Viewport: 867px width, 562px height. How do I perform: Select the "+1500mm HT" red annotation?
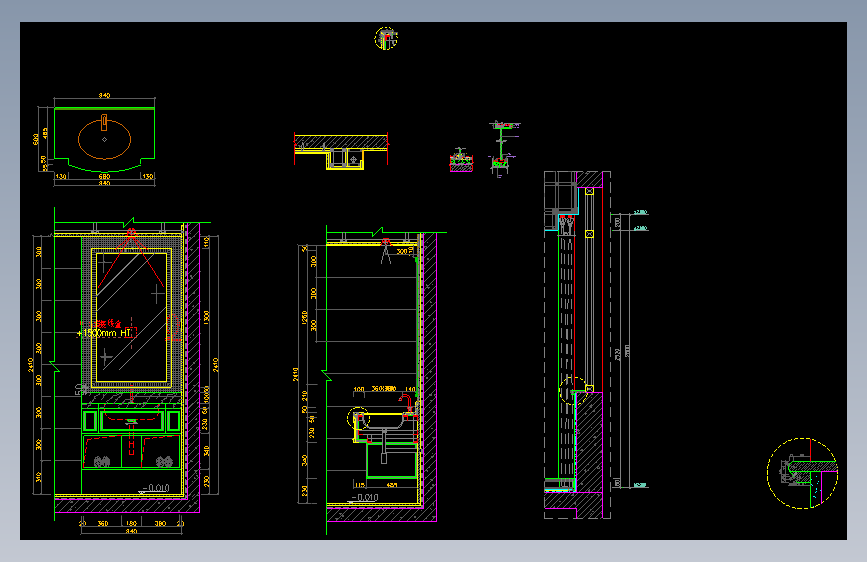(105, 333)
